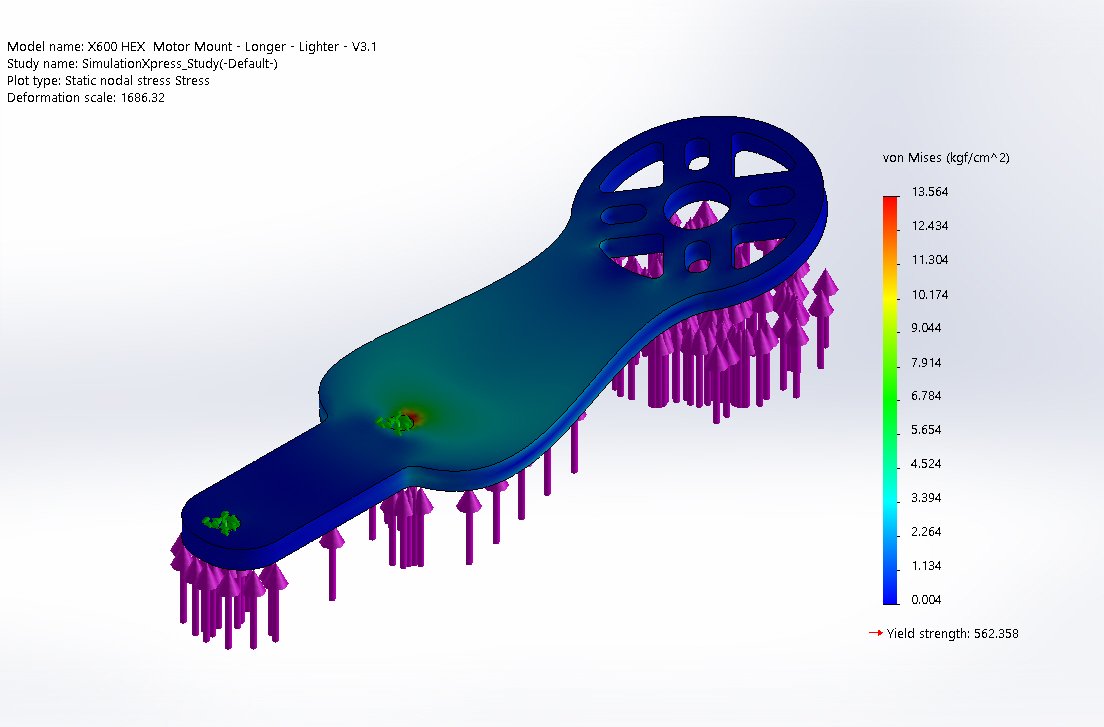Pick the legend value 10.174
Image resolution: width=1104 pixels, height=727 pixels.
click(x=929, y=294)
